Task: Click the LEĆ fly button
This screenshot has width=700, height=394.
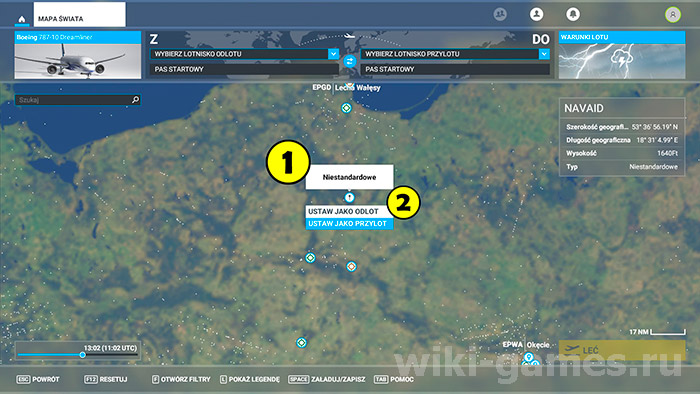Action: [622, 350]
